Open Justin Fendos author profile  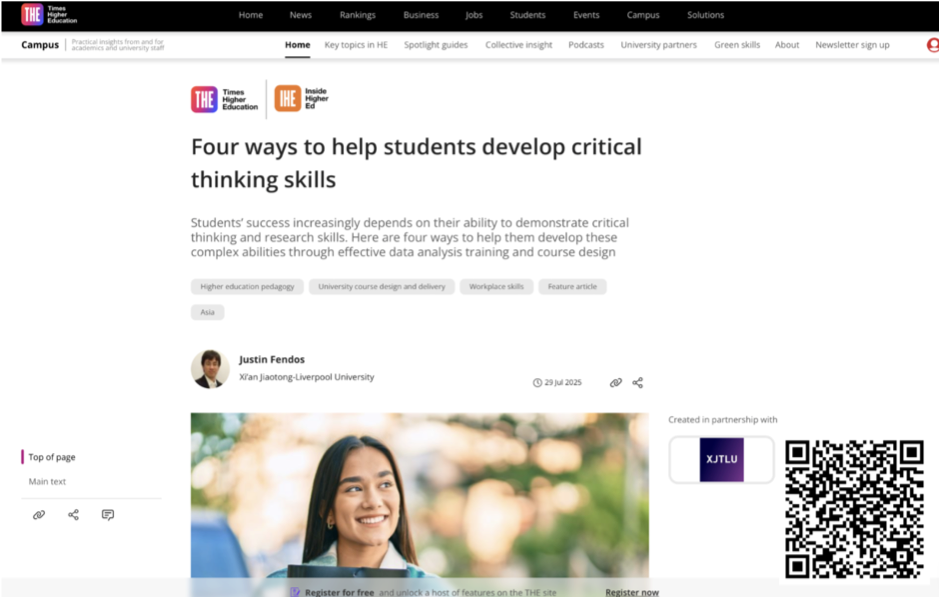272,359
